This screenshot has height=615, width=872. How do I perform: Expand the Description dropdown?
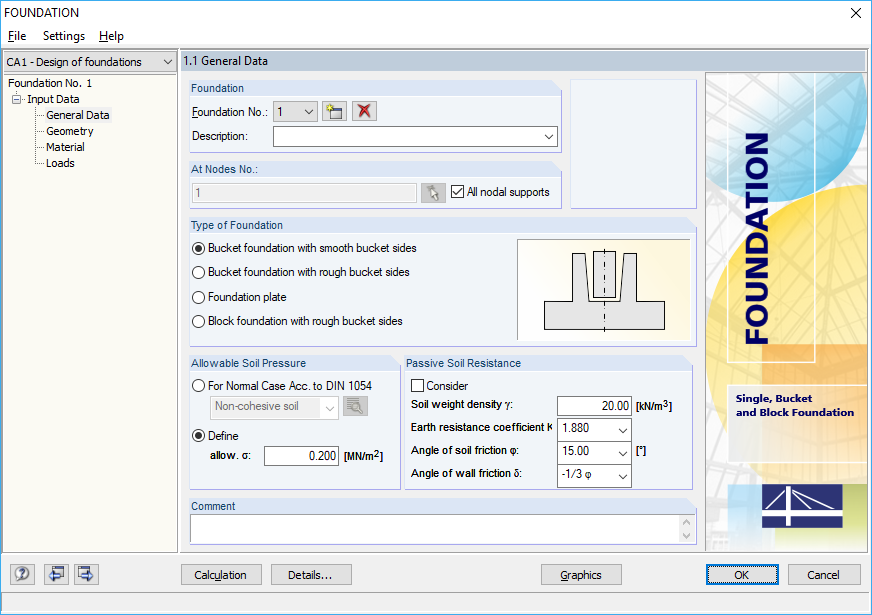pos(549,137)
